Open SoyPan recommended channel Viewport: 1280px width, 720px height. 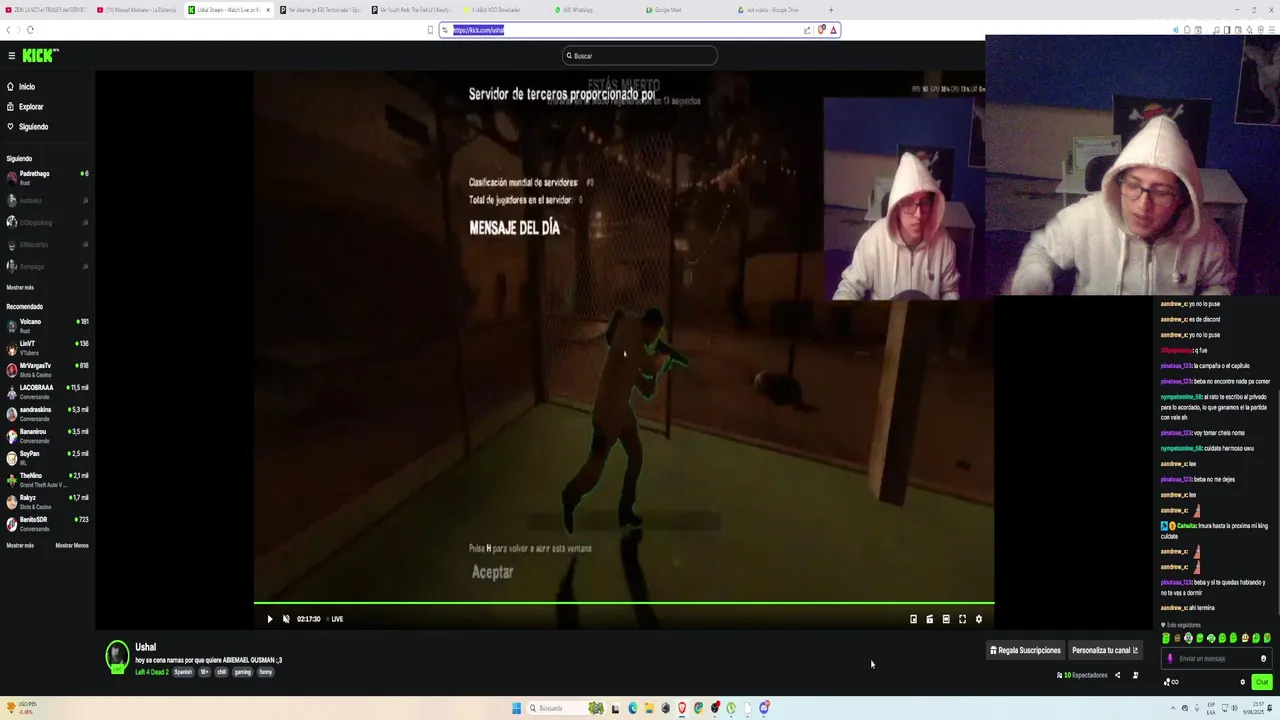(x=47, y=458)
